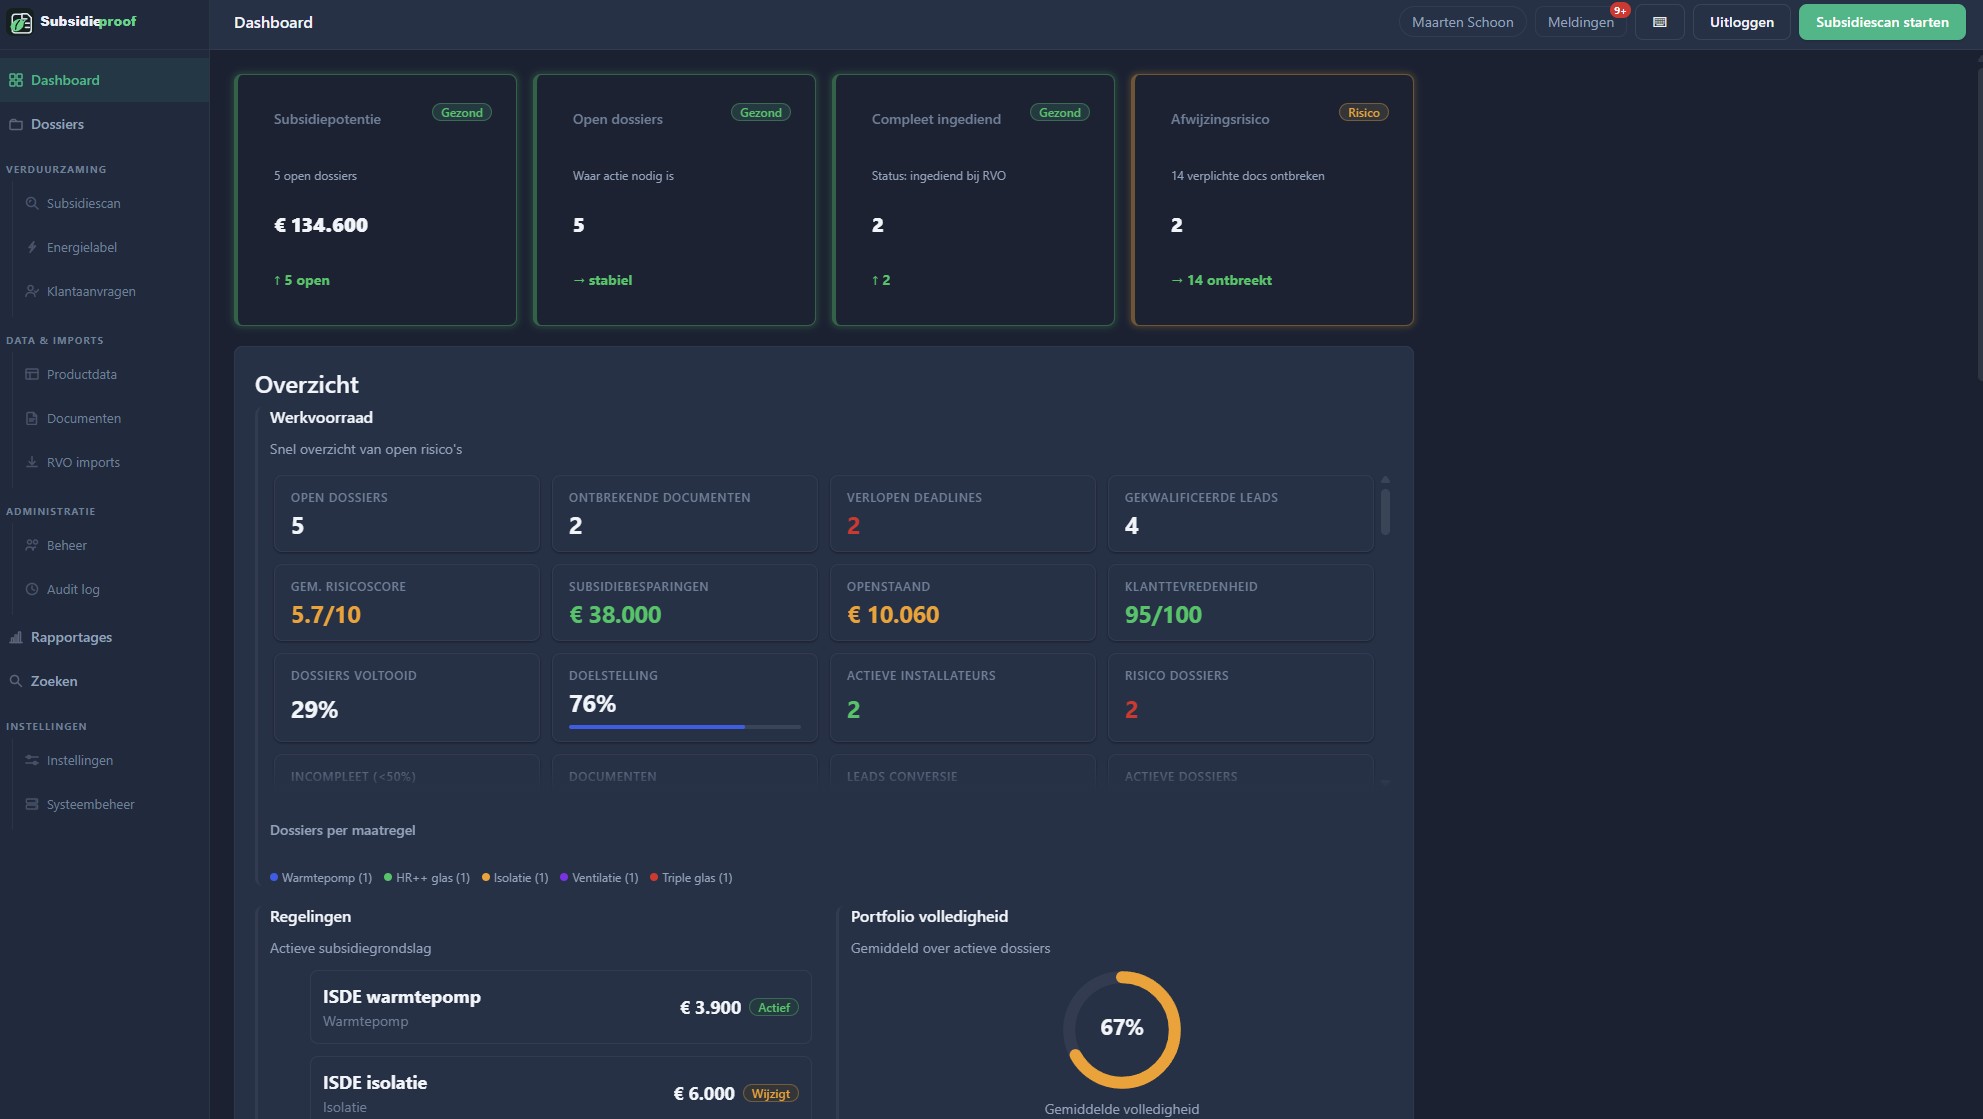Click the Openstaand € 10.060 tile
Image resolution: width=1983 pixels, height=1119 pixels.
[963, 602]
